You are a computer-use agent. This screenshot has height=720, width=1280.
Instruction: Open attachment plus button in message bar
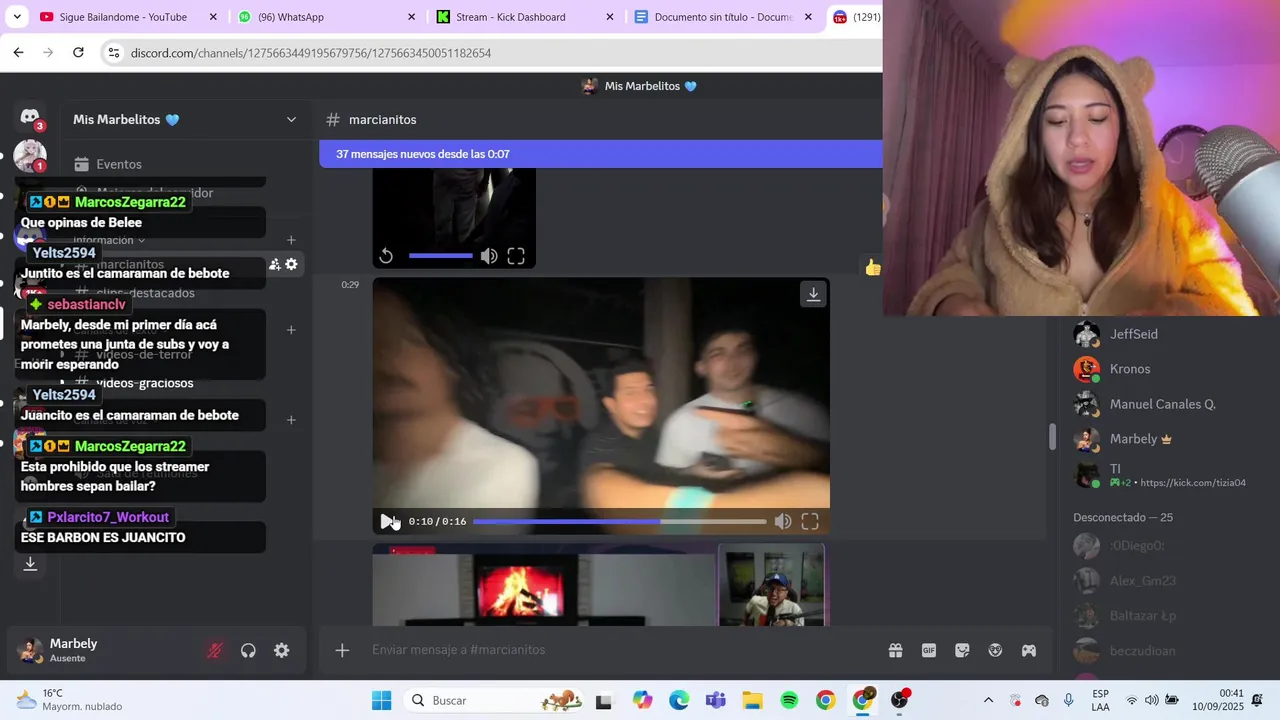[x=342, y=650]
